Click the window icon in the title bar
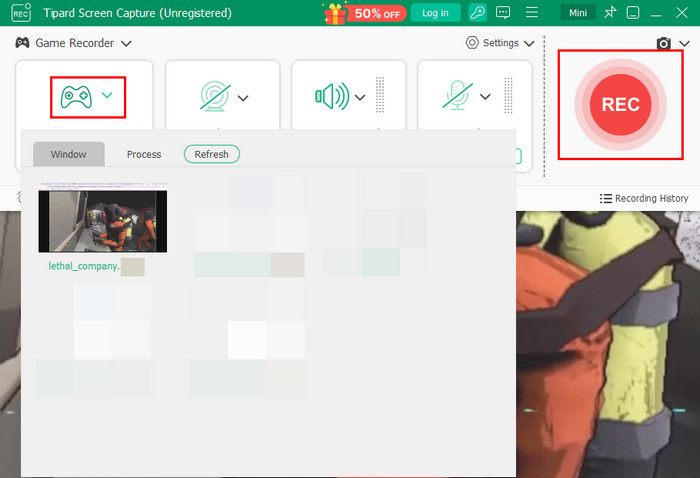Image resolution: width=700 pixels, height=478 pixels. point(633,12)
